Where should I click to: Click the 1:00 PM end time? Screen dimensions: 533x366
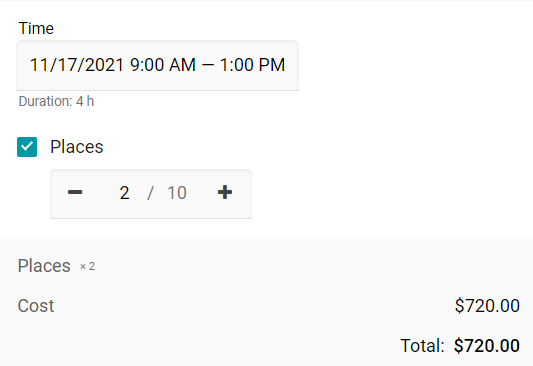(x=252, y=65)
